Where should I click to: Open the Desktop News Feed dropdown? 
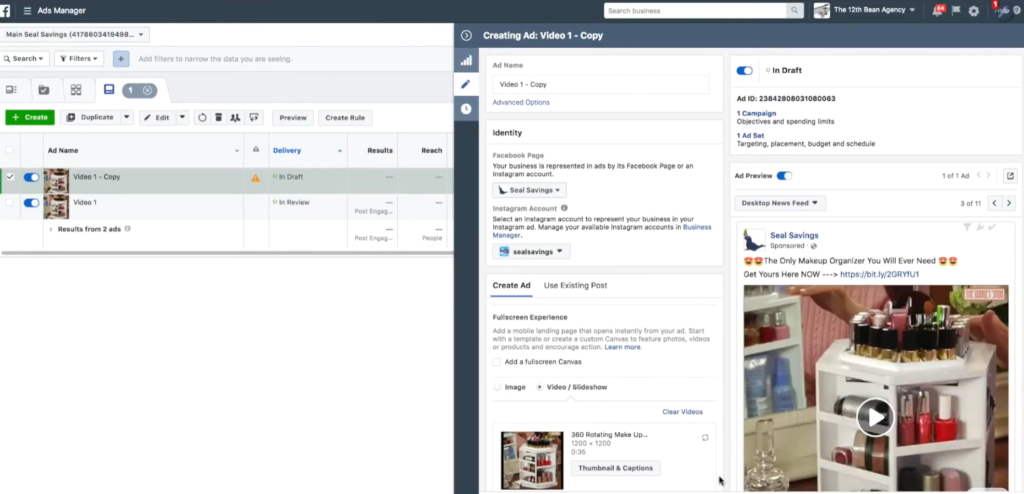click(780, 203)
